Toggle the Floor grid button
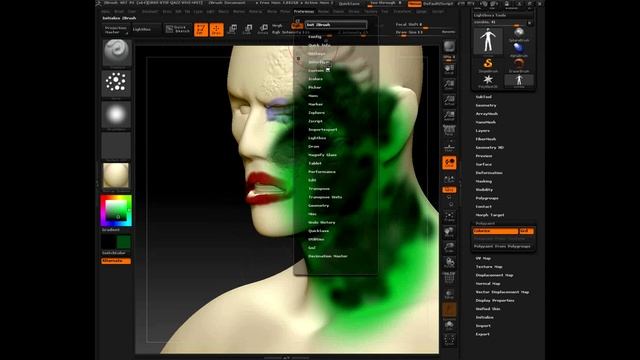Viewport: 640px width, 360px height. pos(449,147)
